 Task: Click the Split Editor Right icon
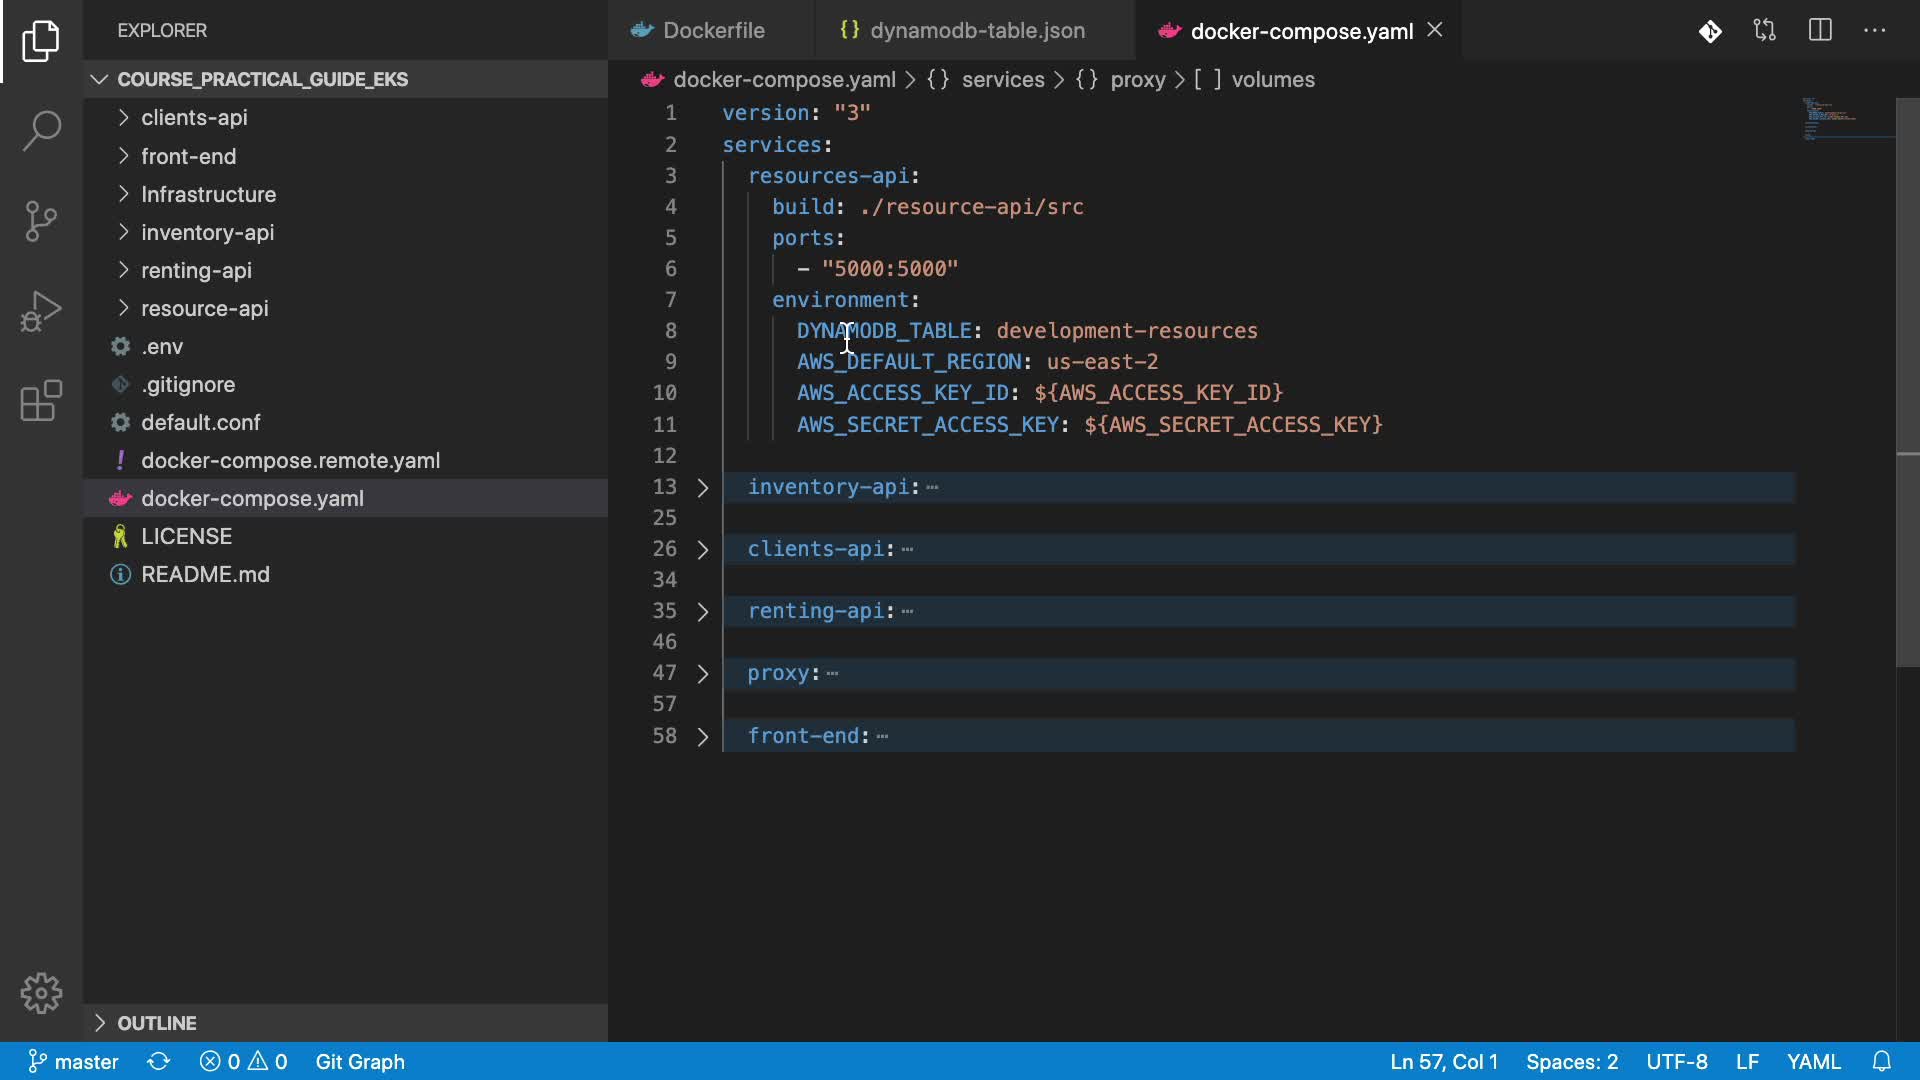(1820, 31)
